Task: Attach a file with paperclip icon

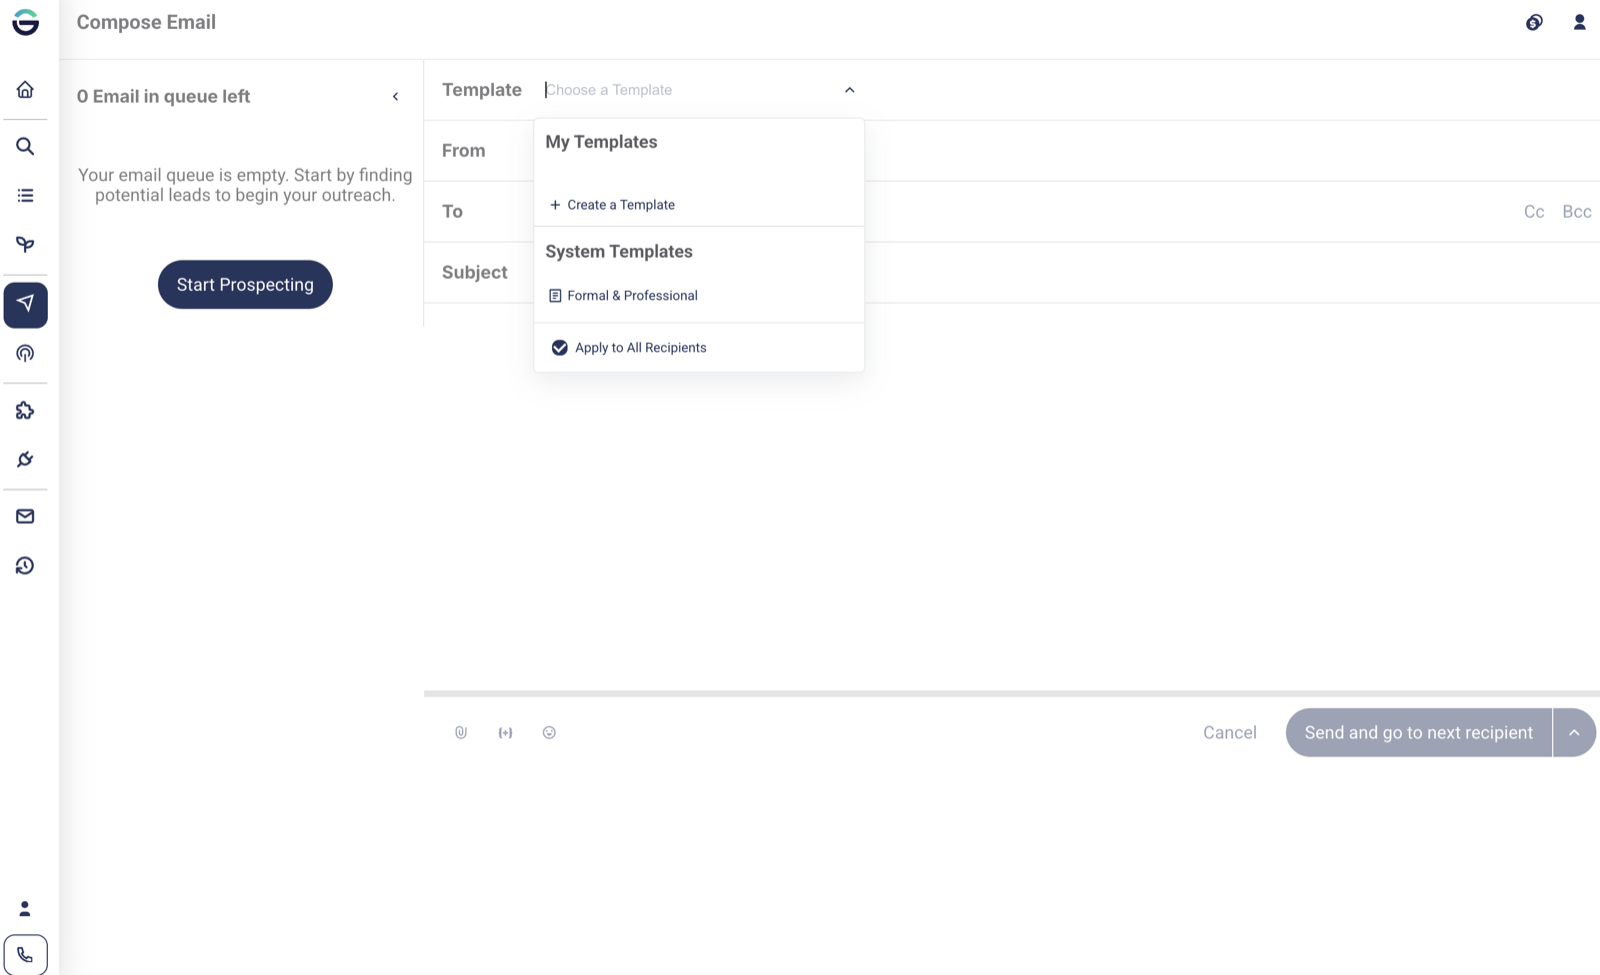Action: (461, 733)
